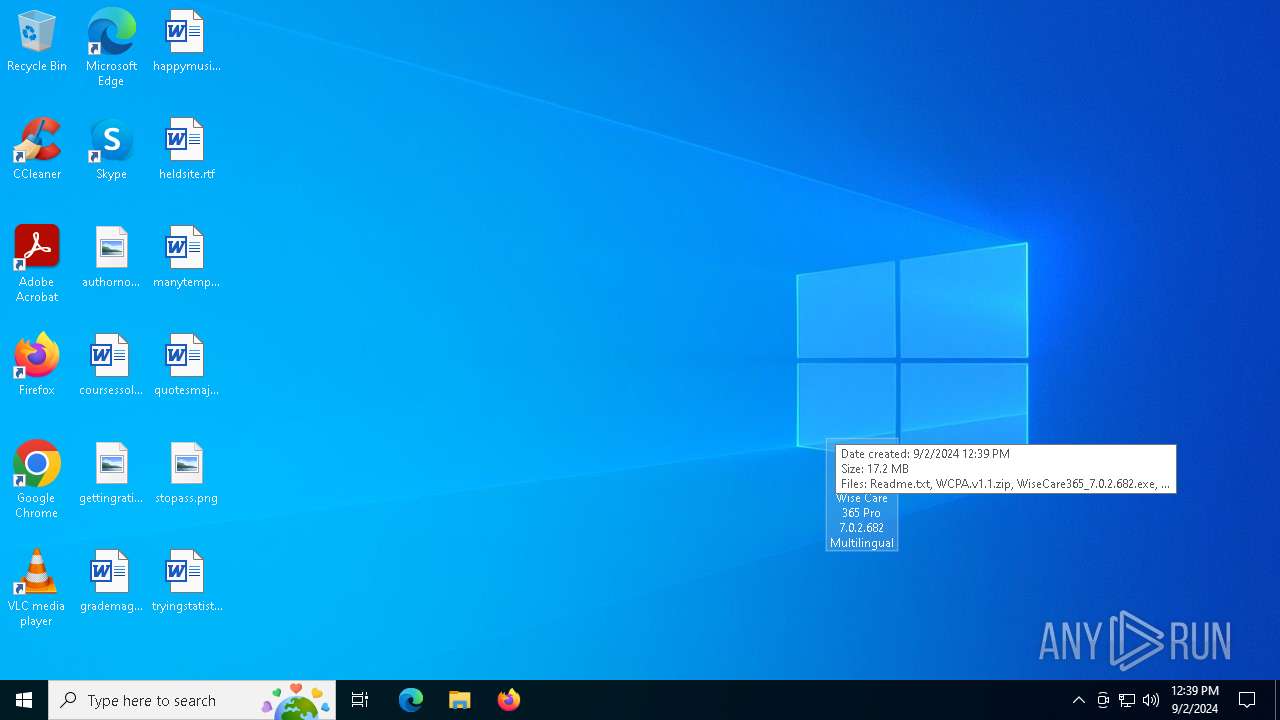Select the VLC media player shortcut
Image resolution: width=1280 pixels, height=720 pixels.
pyautogui.click(x=37, y=588)
